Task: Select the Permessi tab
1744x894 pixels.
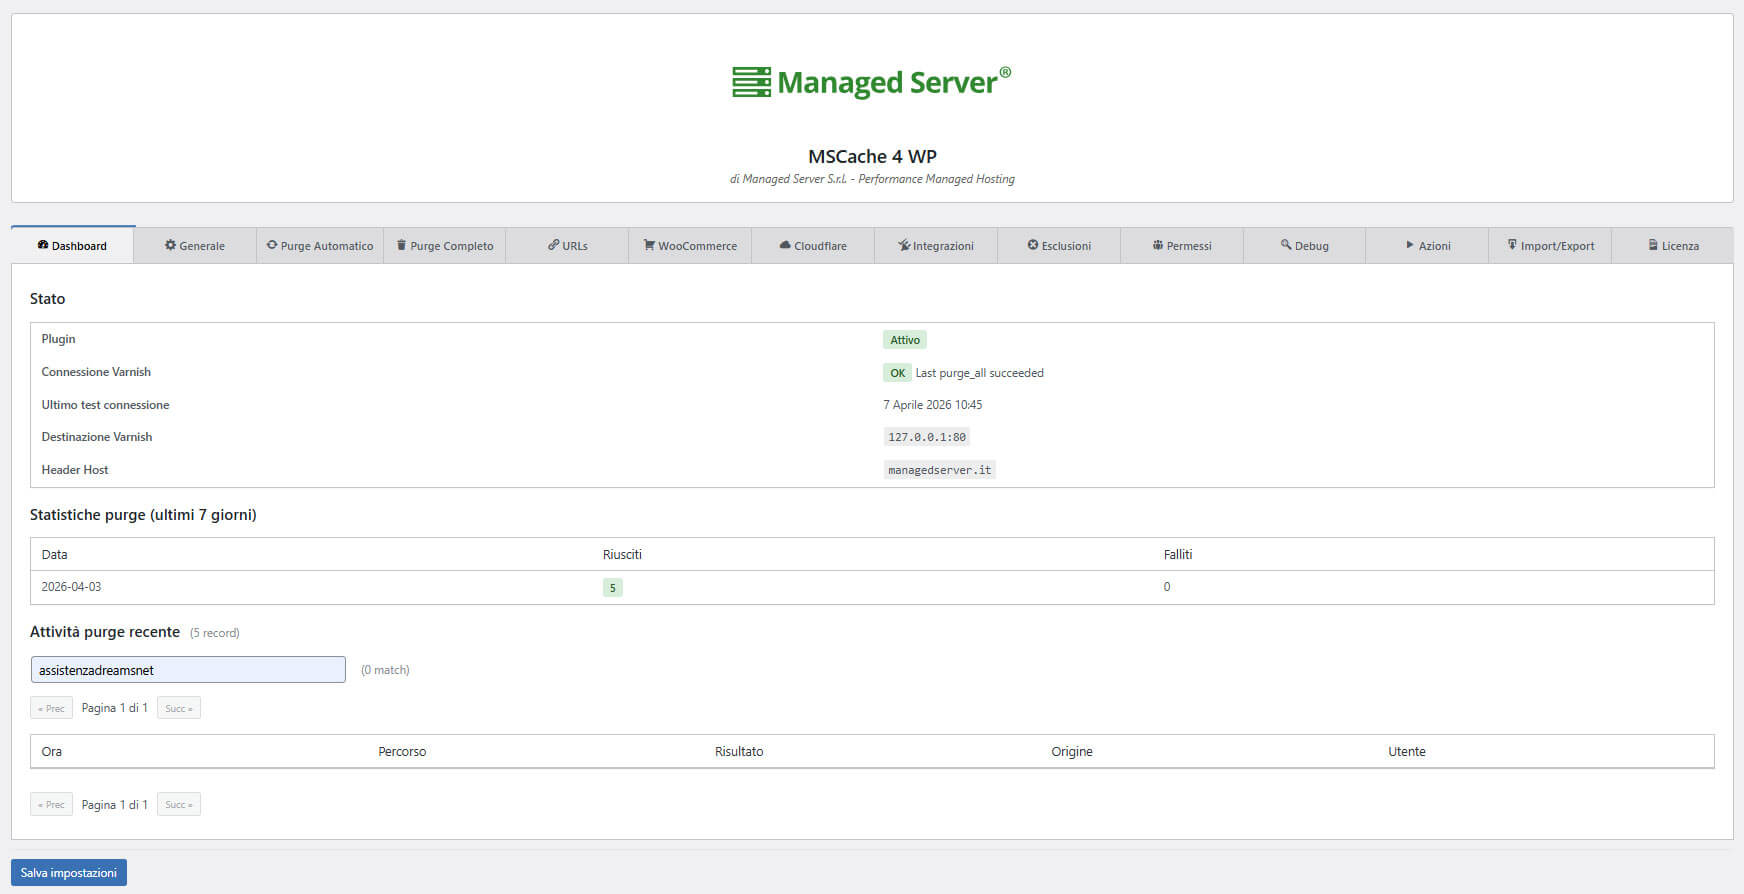Action: [x=1182, y=245]
